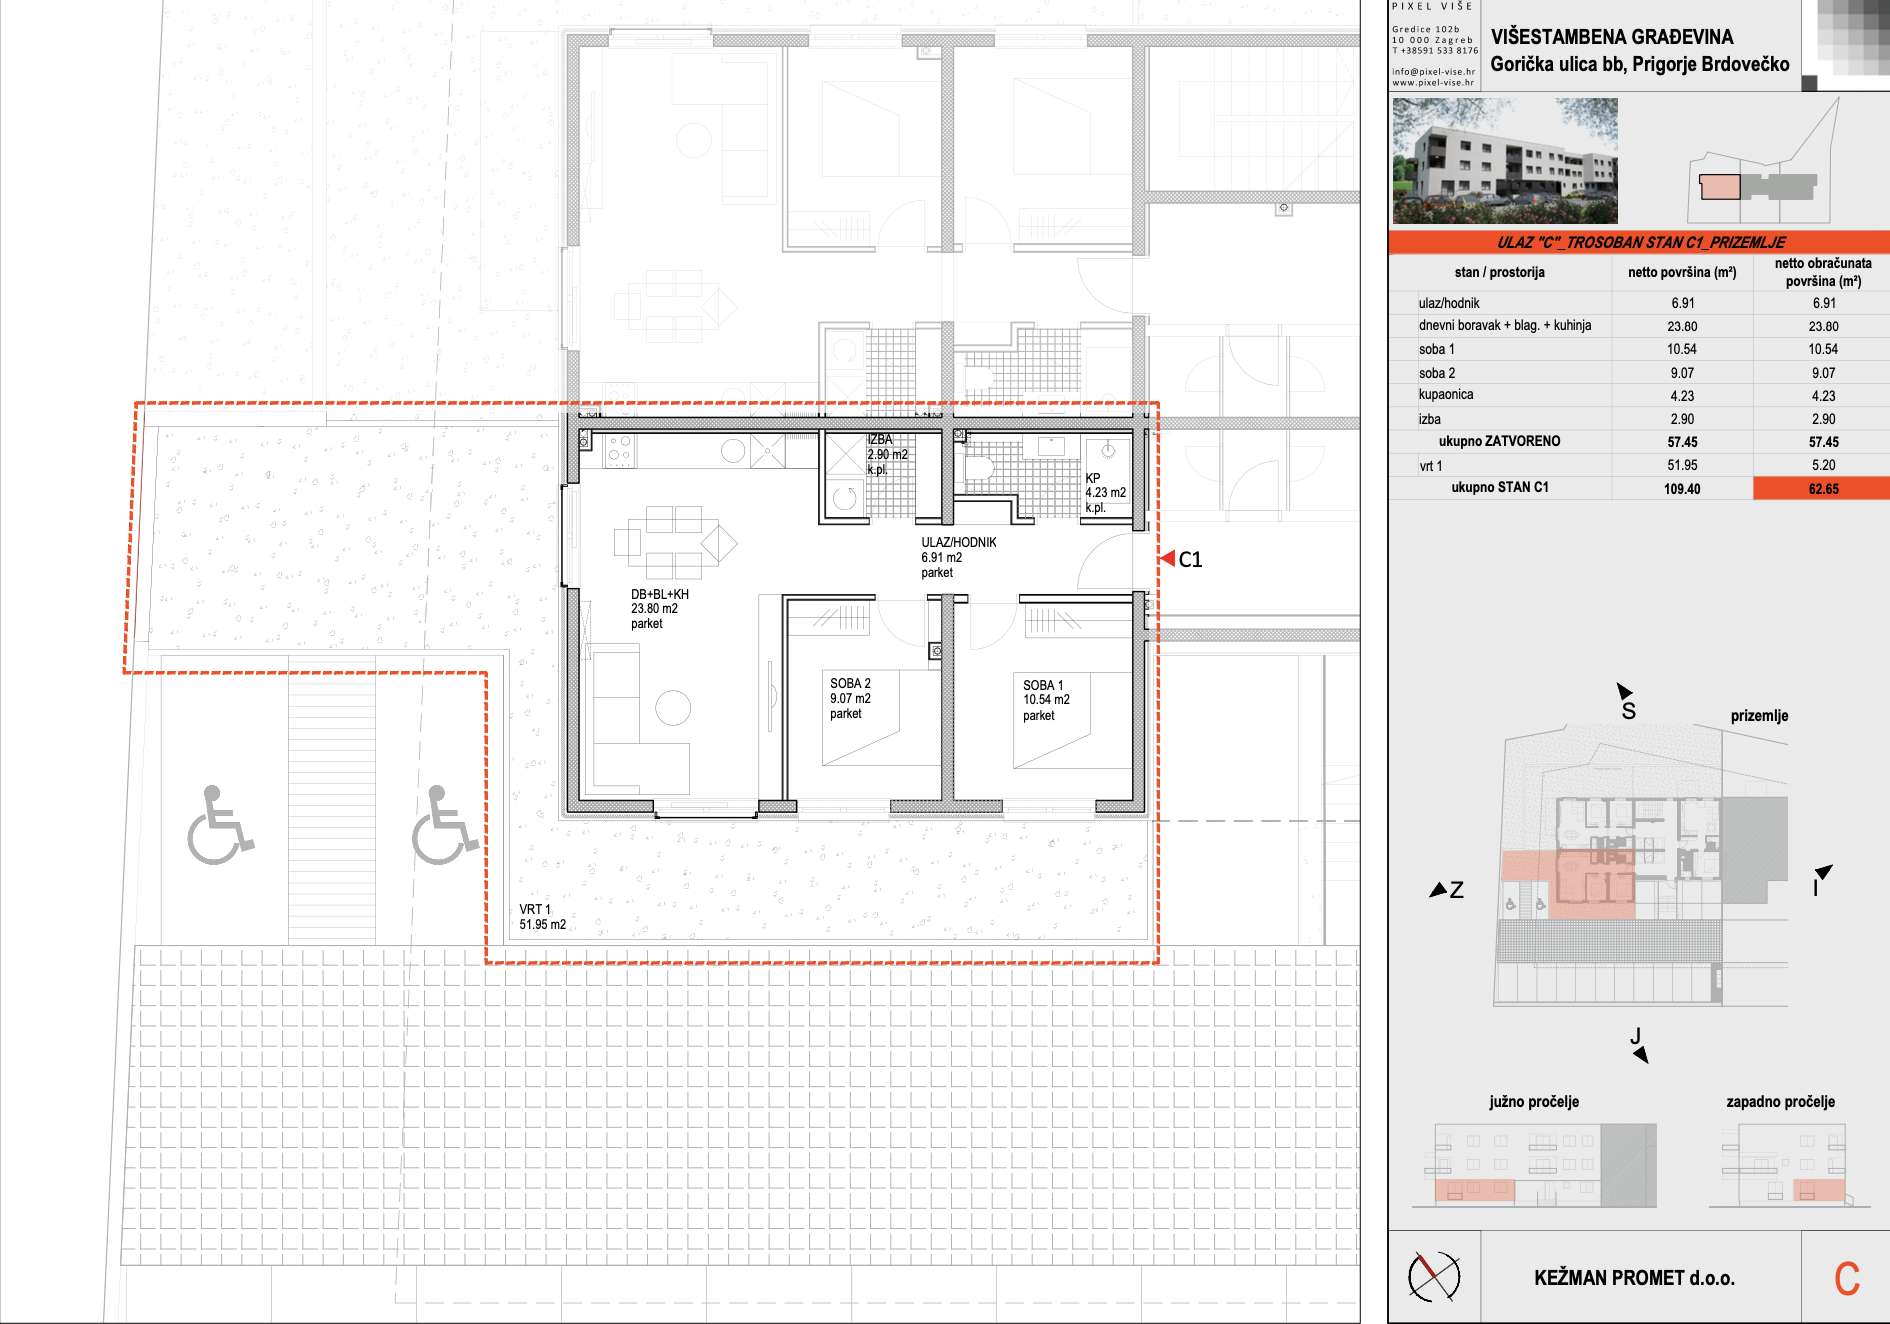The image size is (1890, 1324).
Task: Click the left wheelchair parking symbol
Action: click(x=220, y=826)
